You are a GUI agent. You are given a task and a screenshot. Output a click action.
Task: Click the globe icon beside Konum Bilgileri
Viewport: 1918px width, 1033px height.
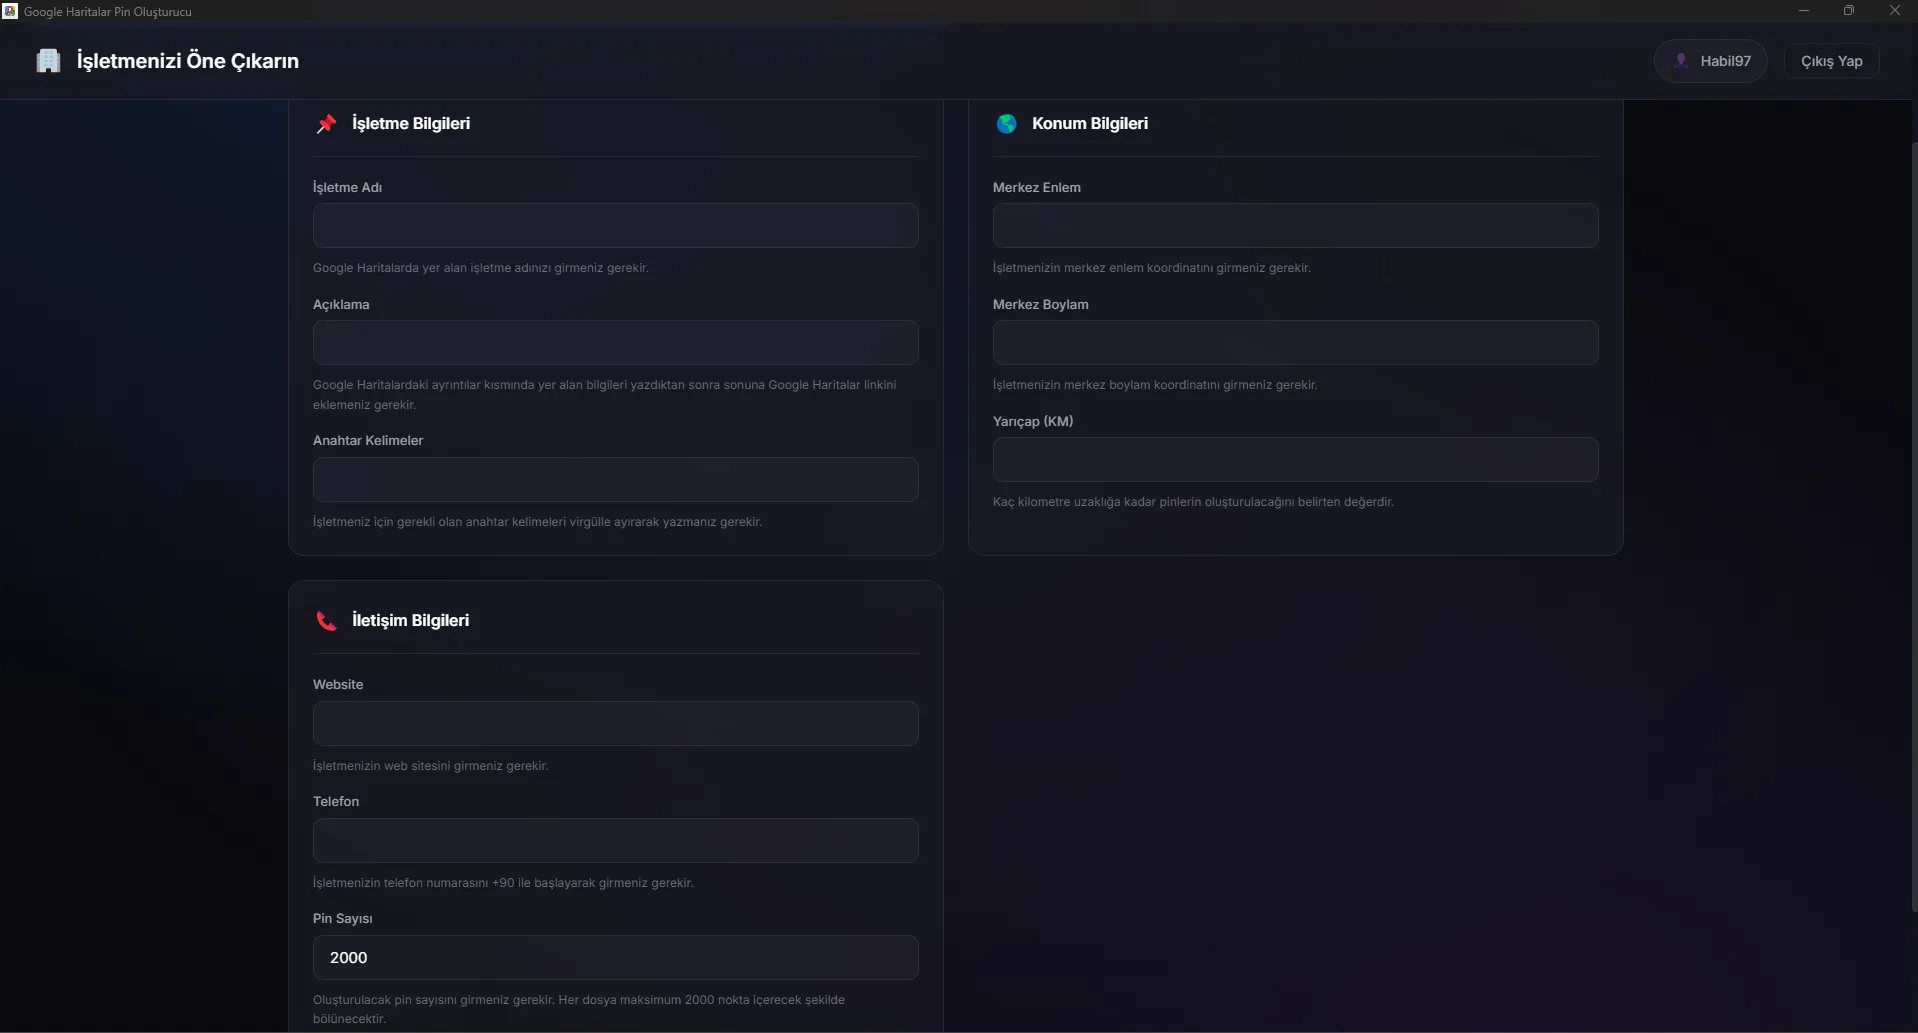(1006, 124)
